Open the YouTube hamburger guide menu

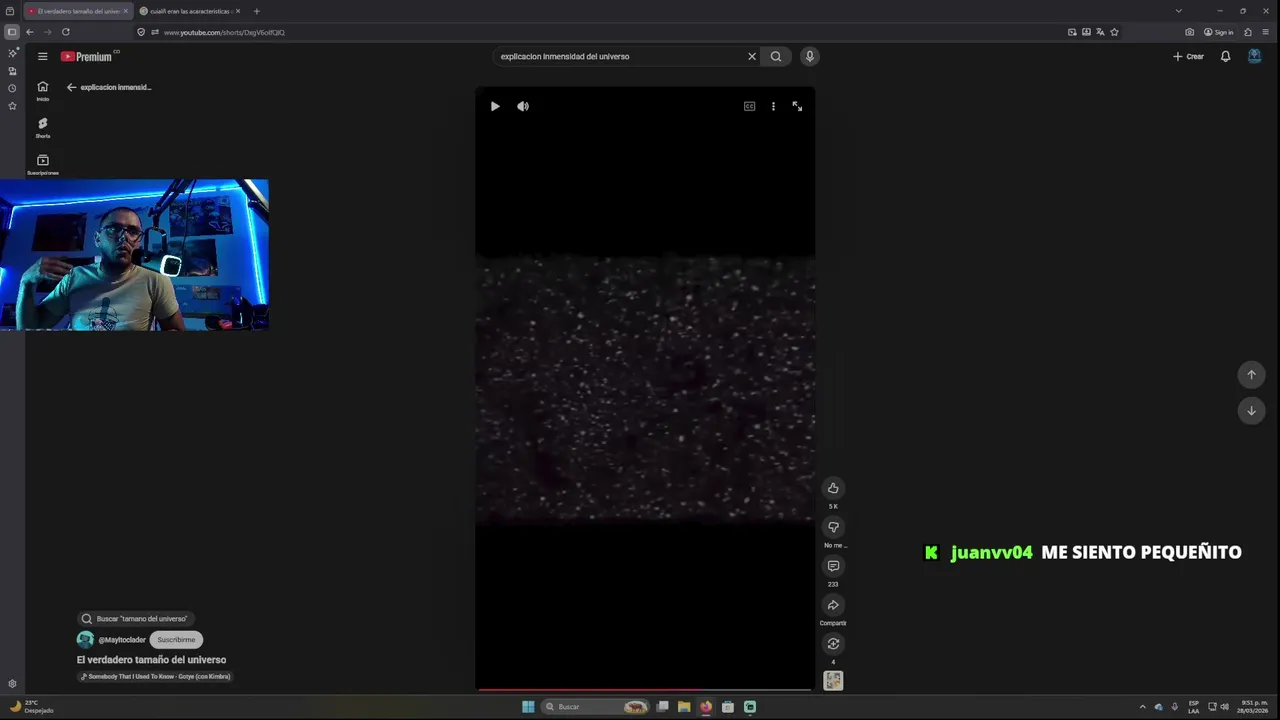(x=43, y=57)
